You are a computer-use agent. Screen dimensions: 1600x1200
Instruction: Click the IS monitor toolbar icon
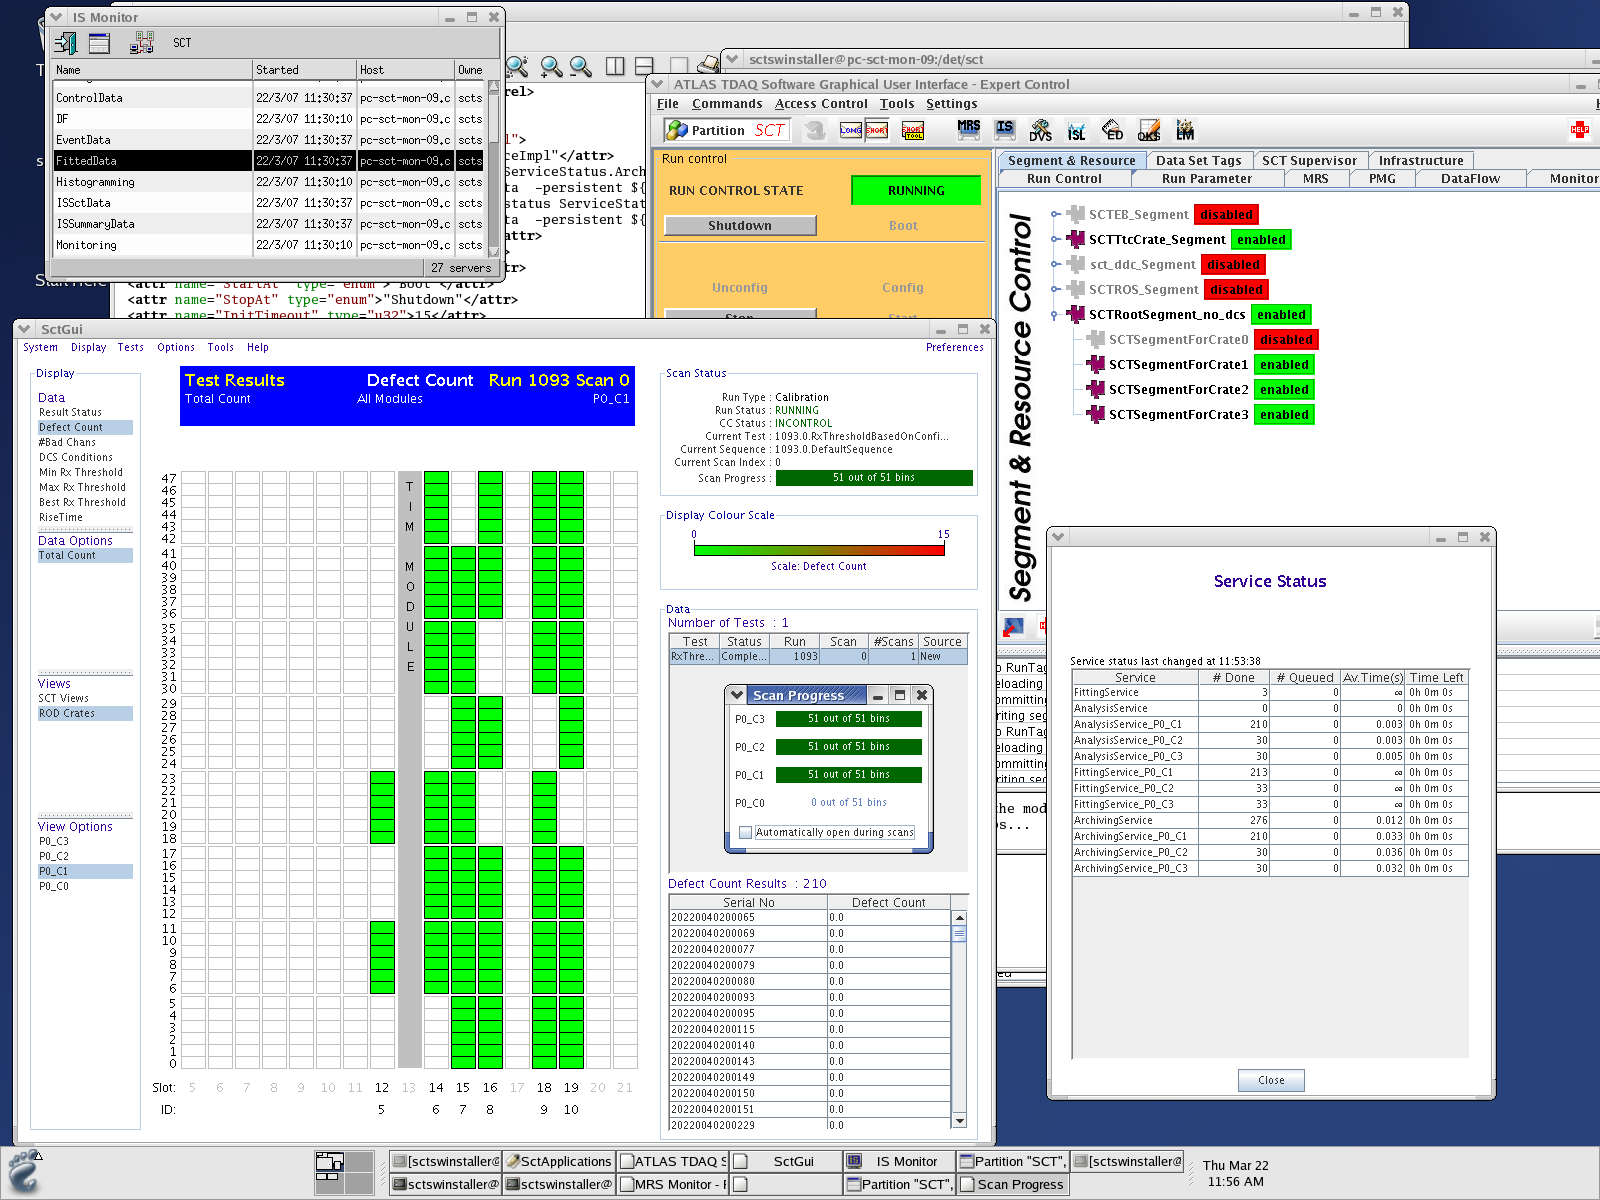(1005, 130)
